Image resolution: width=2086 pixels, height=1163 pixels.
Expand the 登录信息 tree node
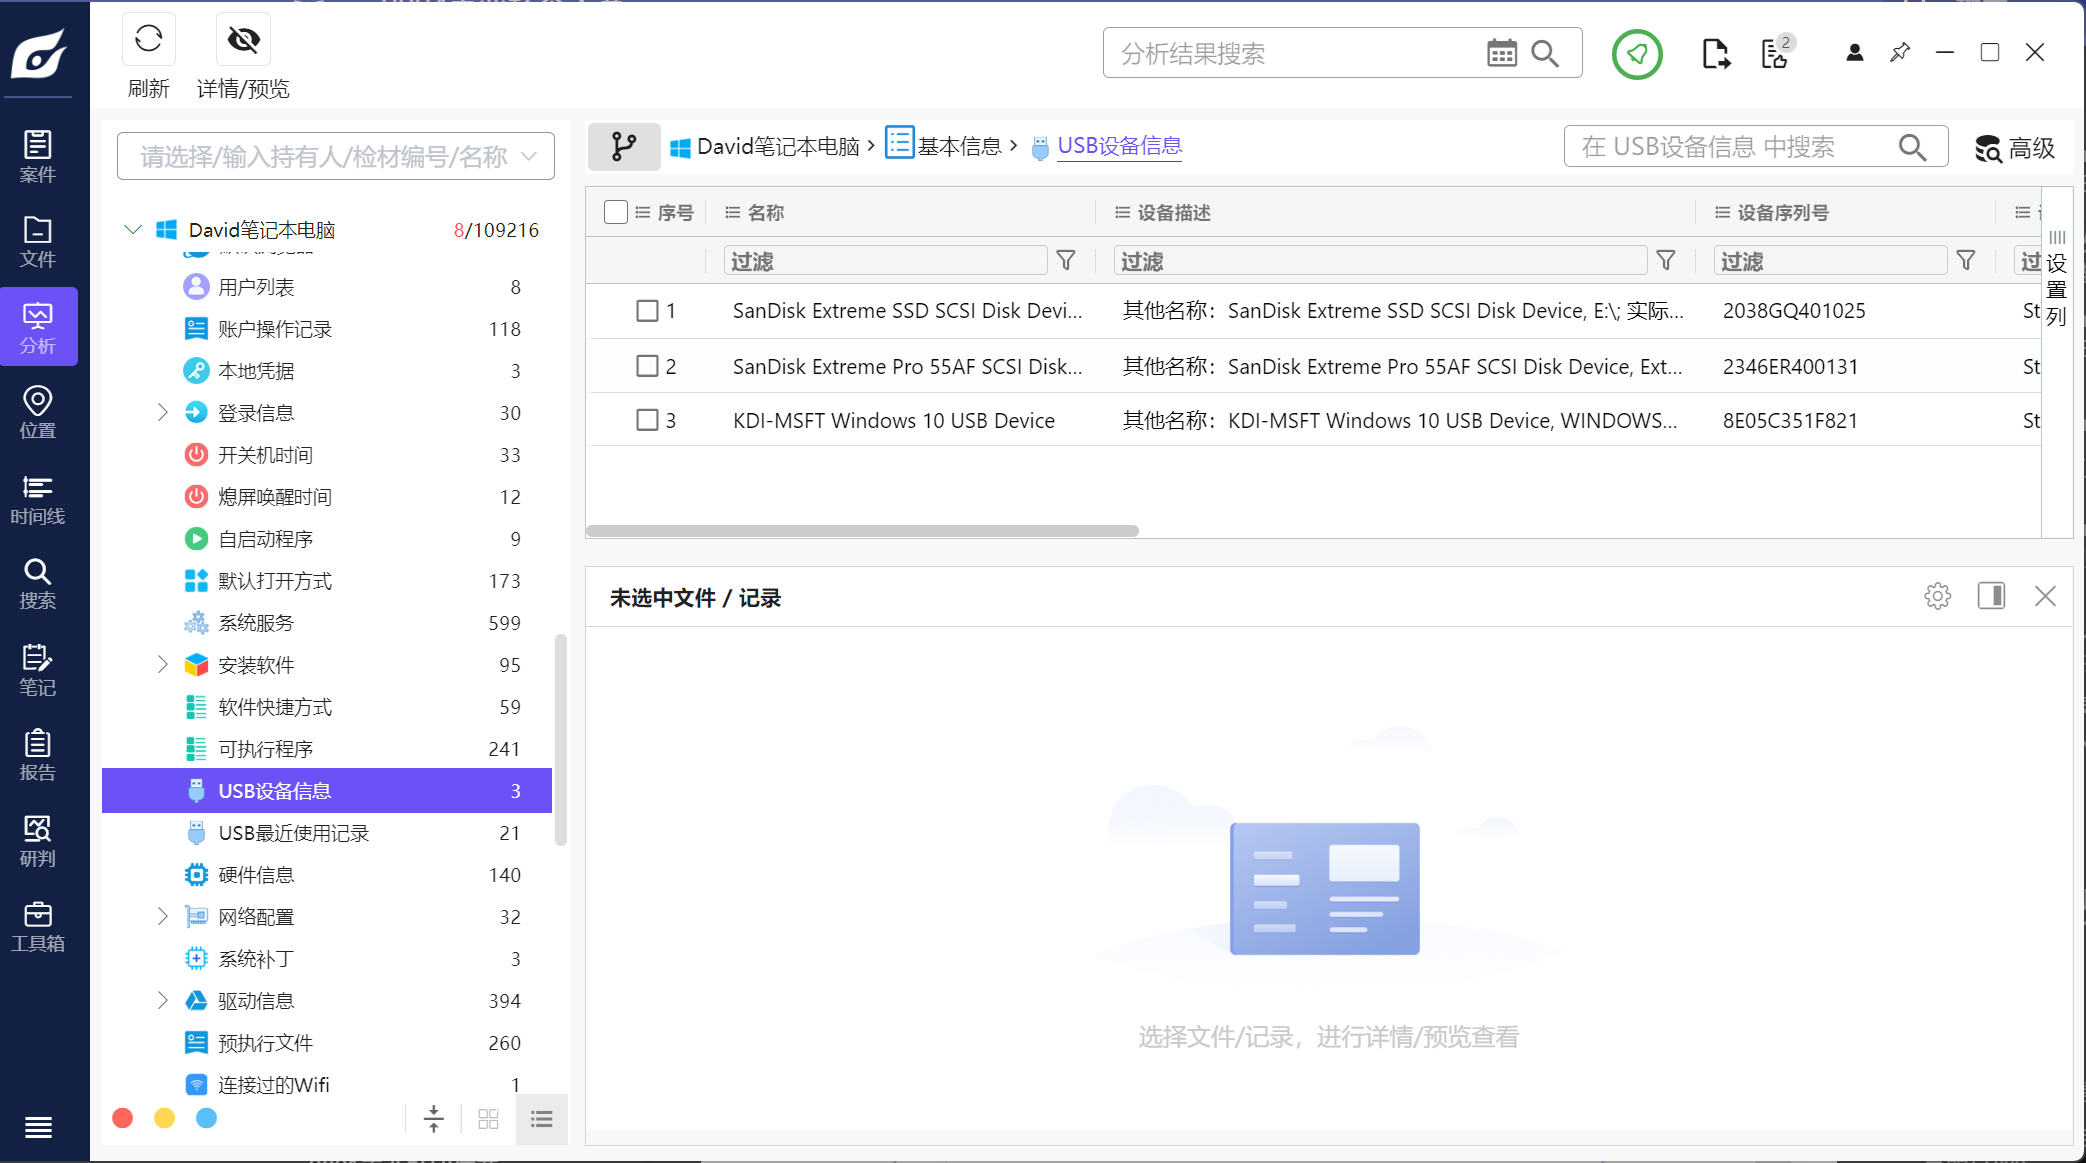(162, 413)
